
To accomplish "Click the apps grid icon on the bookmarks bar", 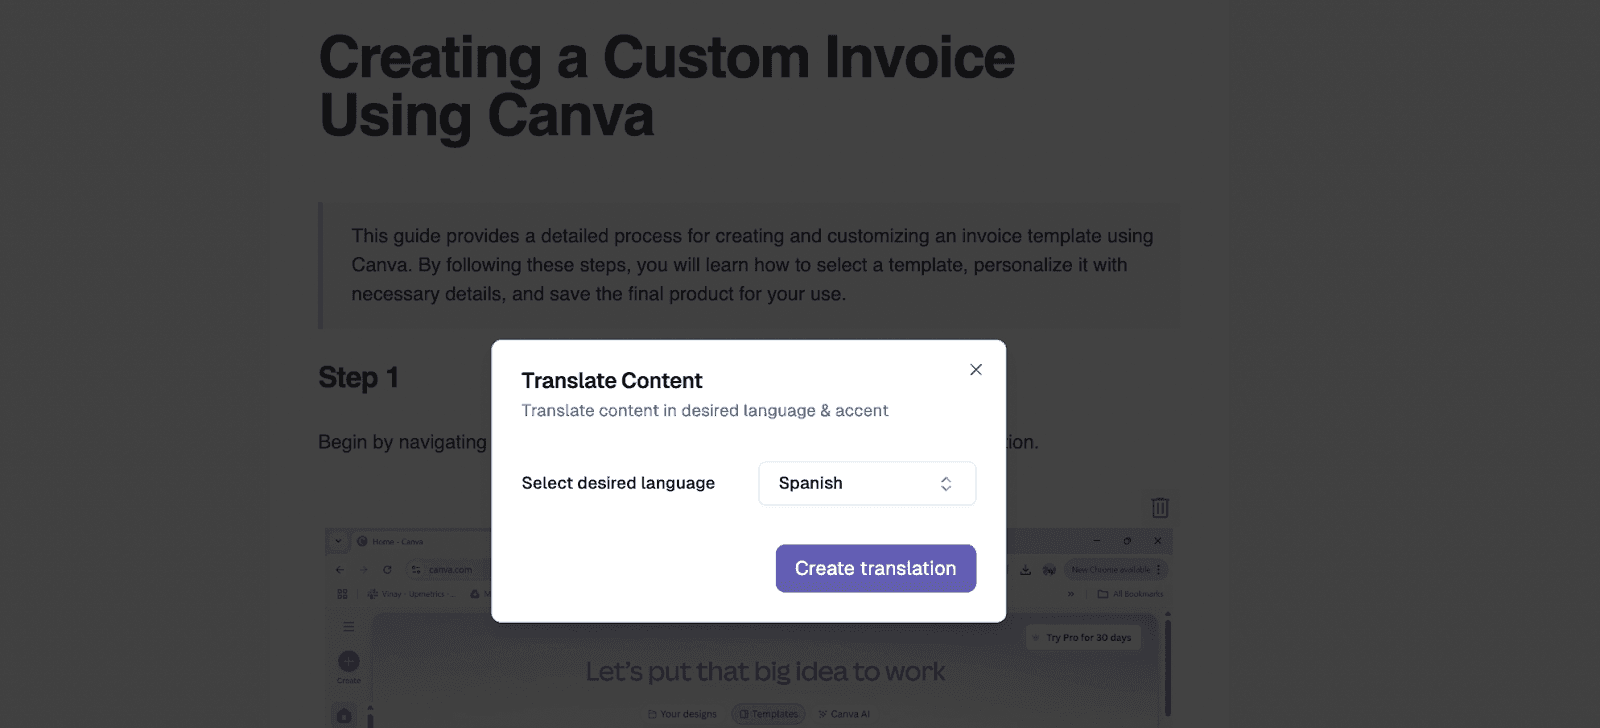I will 342,593.
